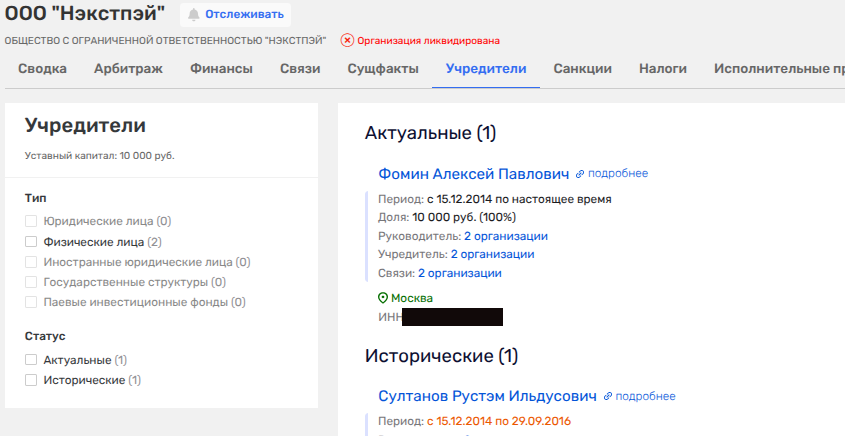Open the Сводка tab

click(x=43, y=69)
